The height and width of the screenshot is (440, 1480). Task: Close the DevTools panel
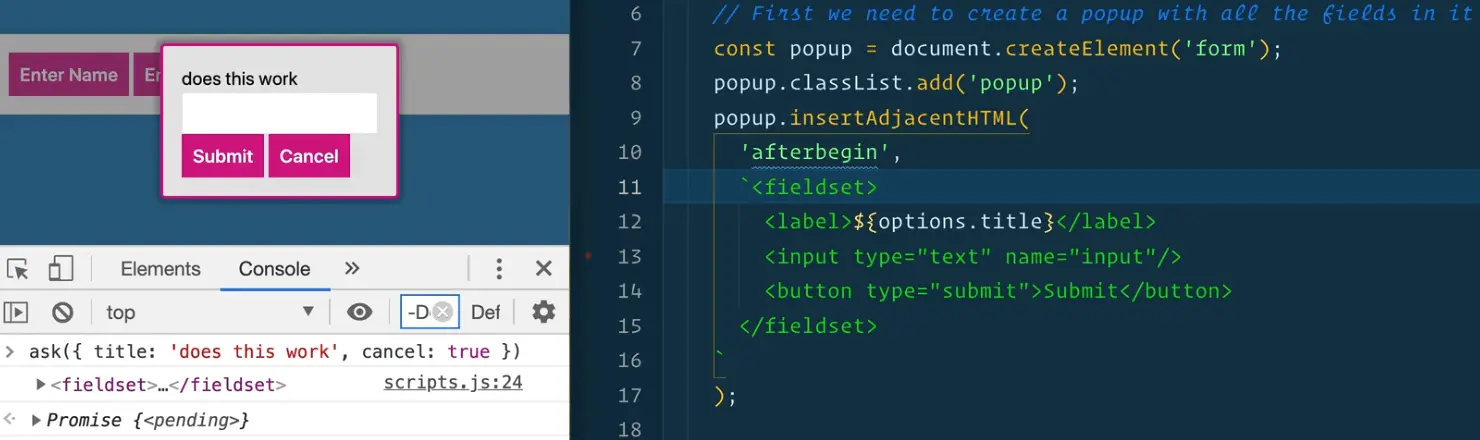(543, 268)
